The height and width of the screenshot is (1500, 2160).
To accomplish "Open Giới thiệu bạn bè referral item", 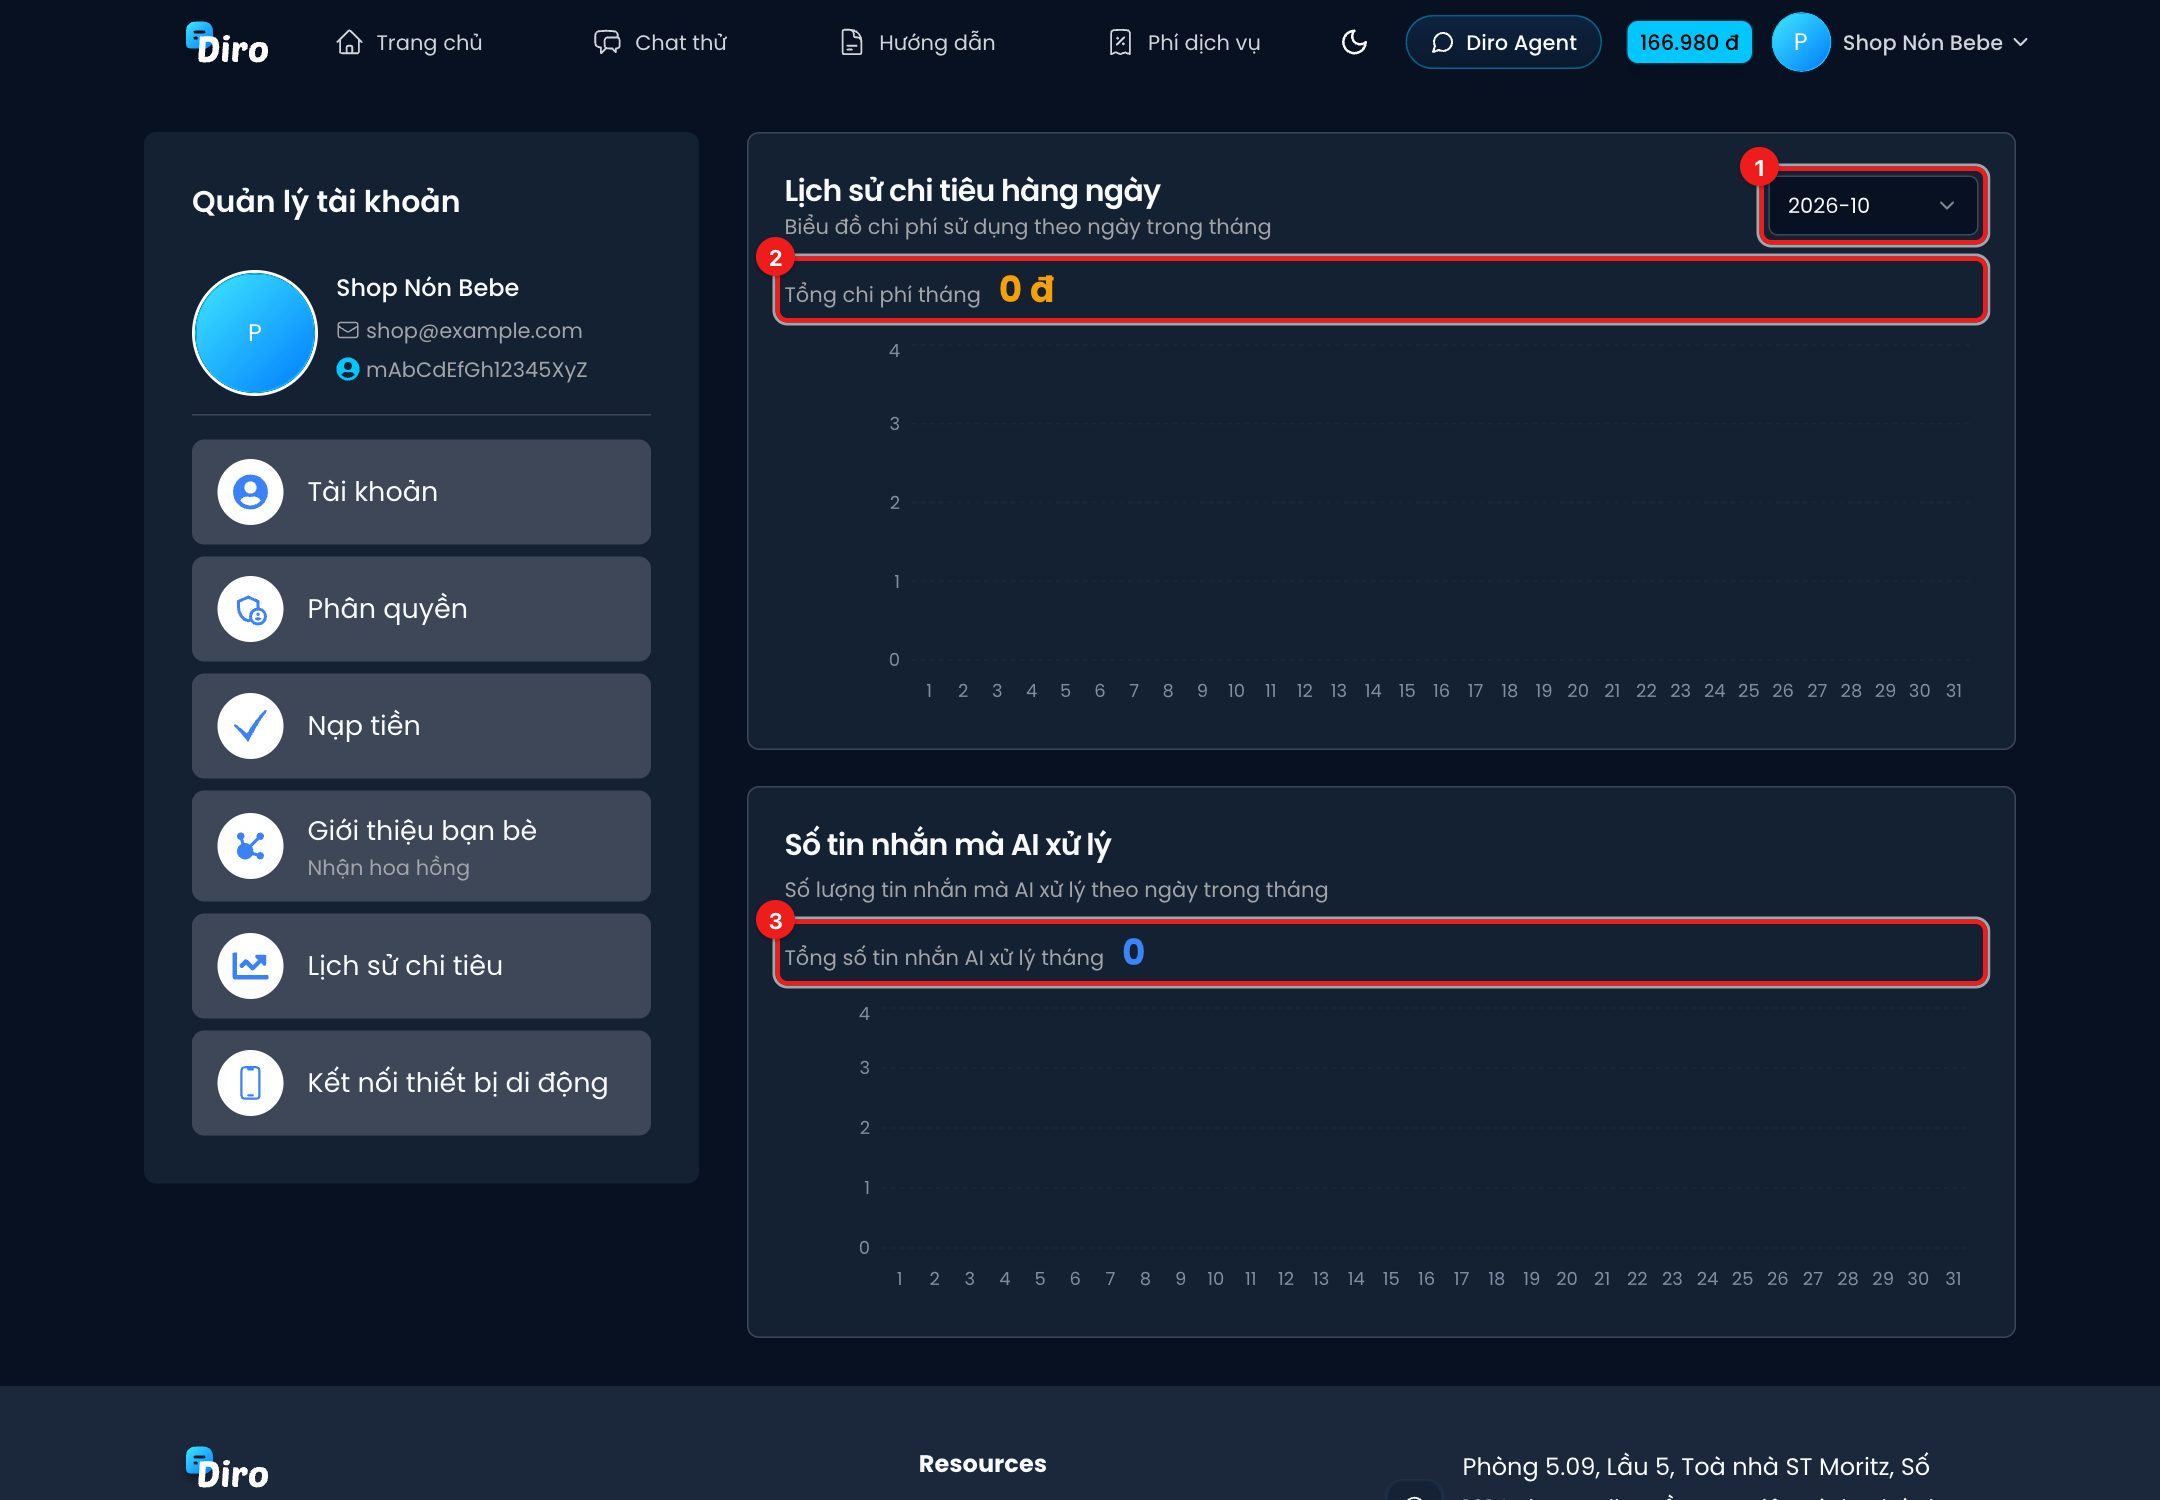I will point(421,846).
